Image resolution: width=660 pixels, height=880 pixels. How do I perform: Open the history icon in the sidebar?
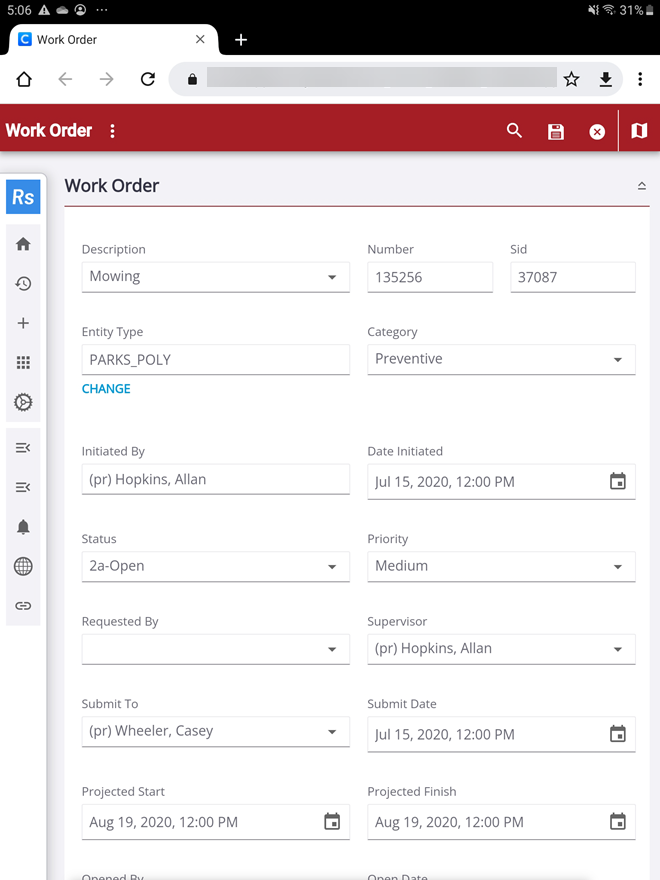23,284
